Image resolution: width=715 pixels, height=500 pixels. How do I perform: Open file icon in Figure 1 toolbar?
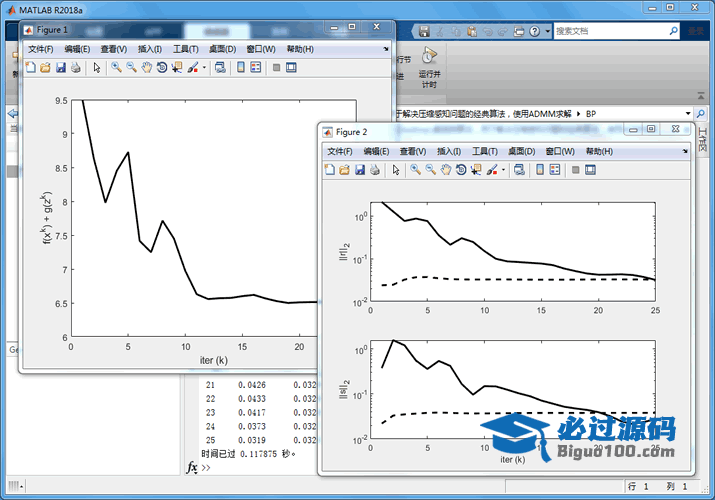(x=45, y=68)
